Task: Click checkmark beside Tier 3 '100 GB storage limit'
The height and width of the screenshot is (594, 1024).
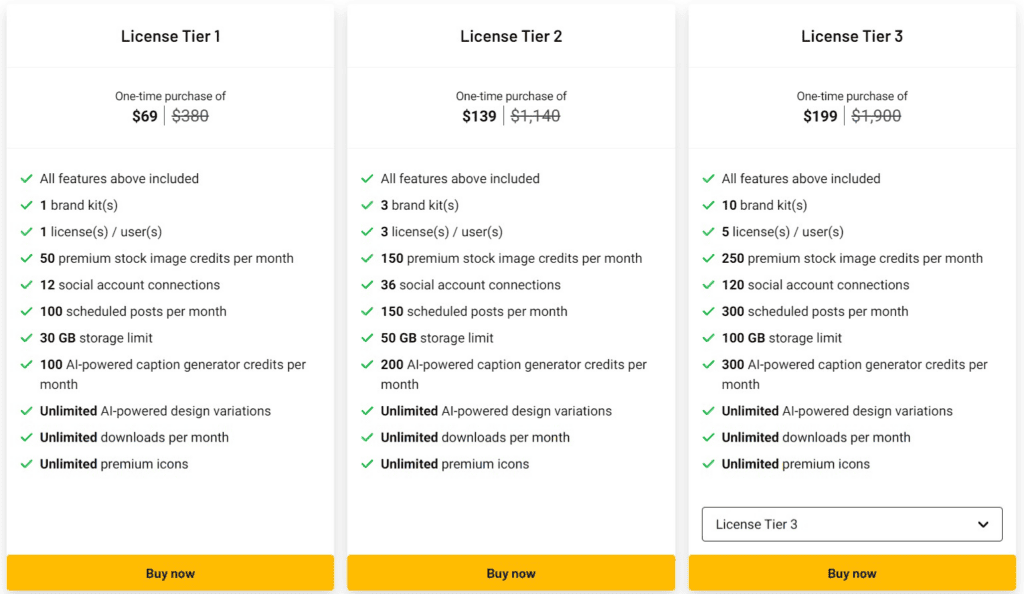Action: [x=709, y=338]
